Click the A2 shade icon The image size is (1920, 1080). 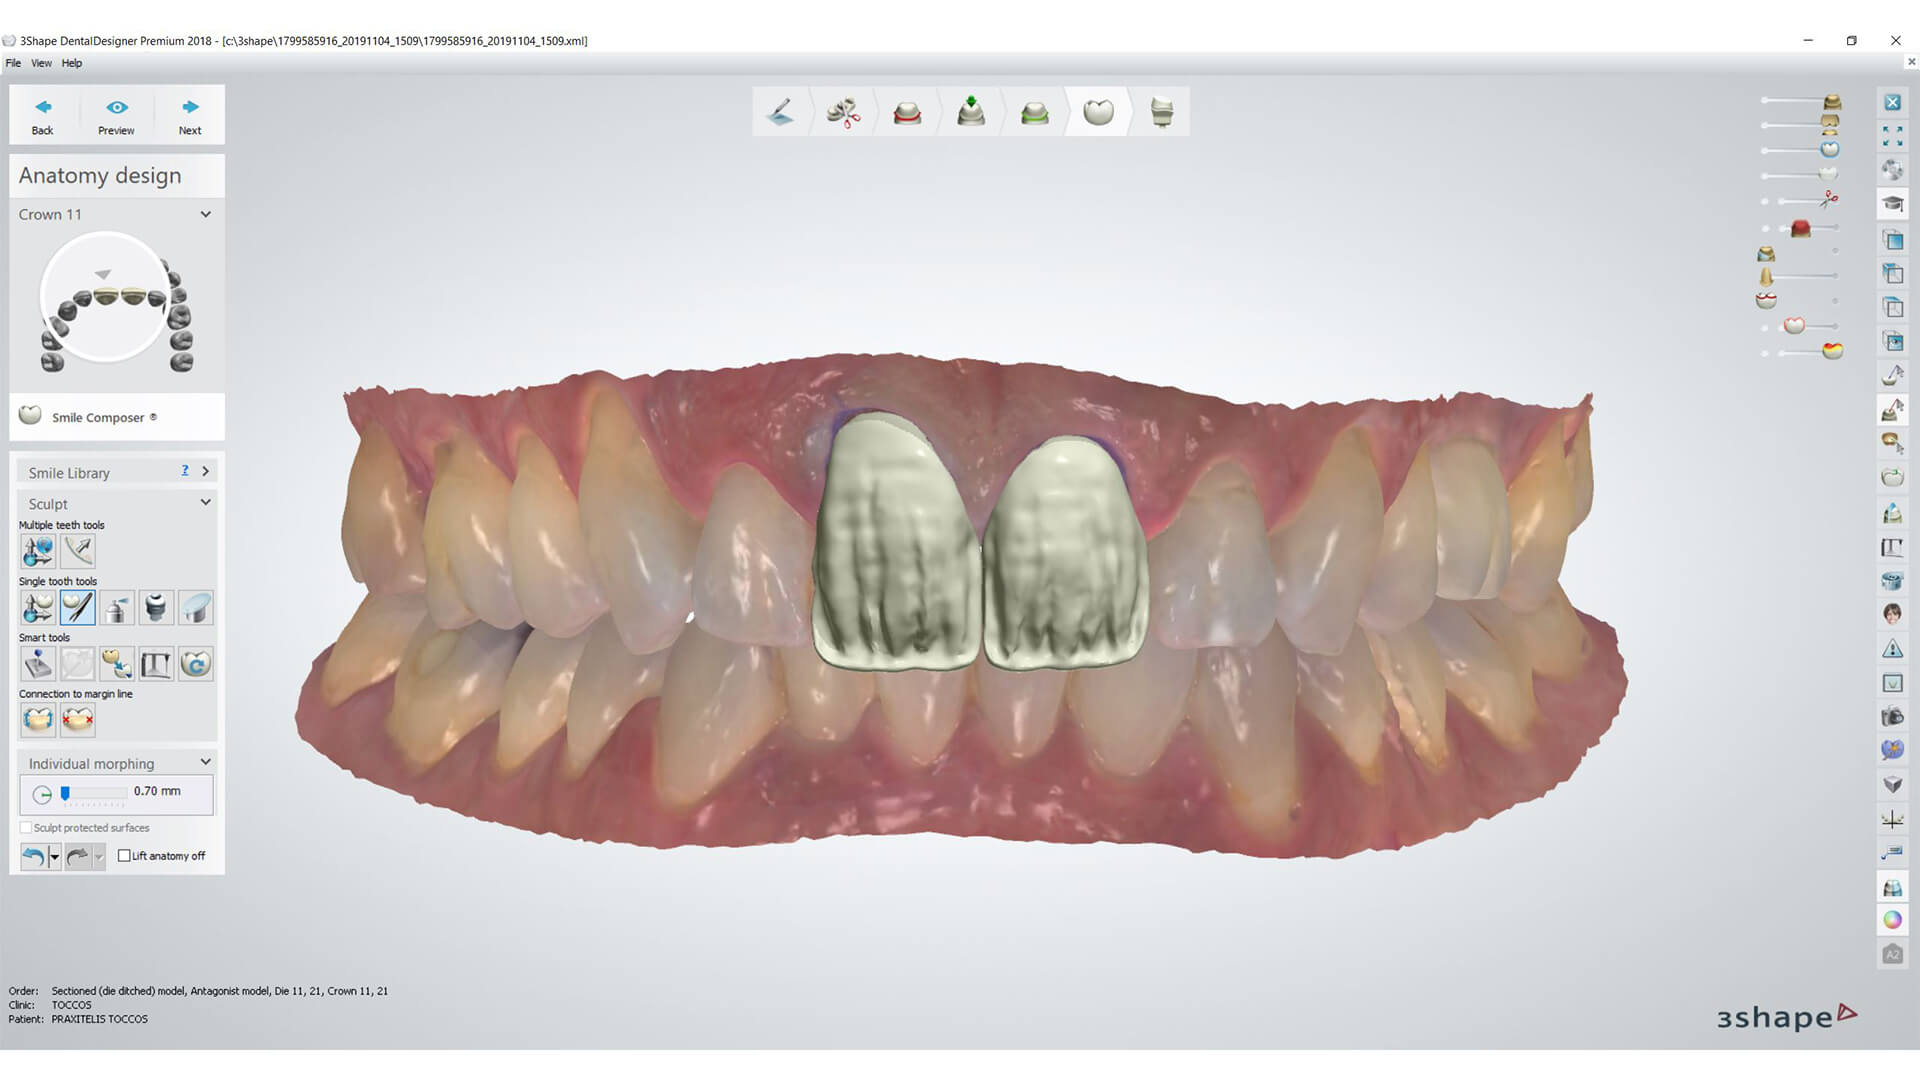1892,955
